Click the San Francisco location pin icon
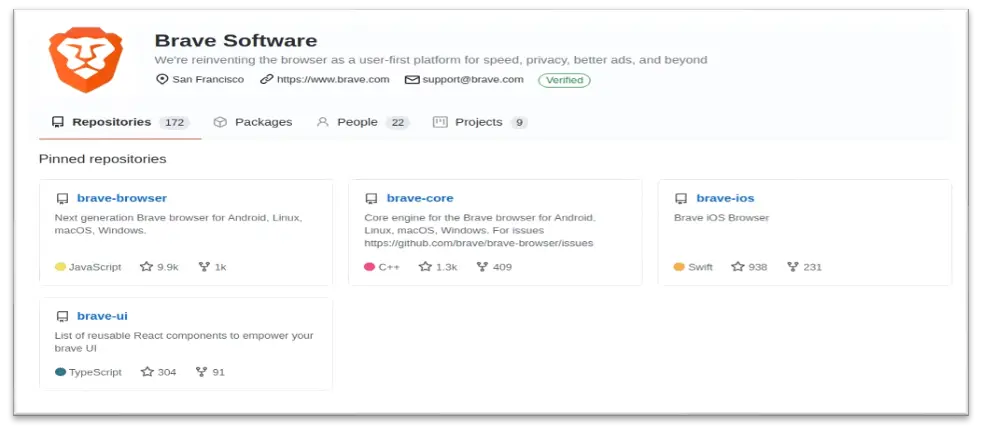The image size is (981, 431). tap(162, 80)
